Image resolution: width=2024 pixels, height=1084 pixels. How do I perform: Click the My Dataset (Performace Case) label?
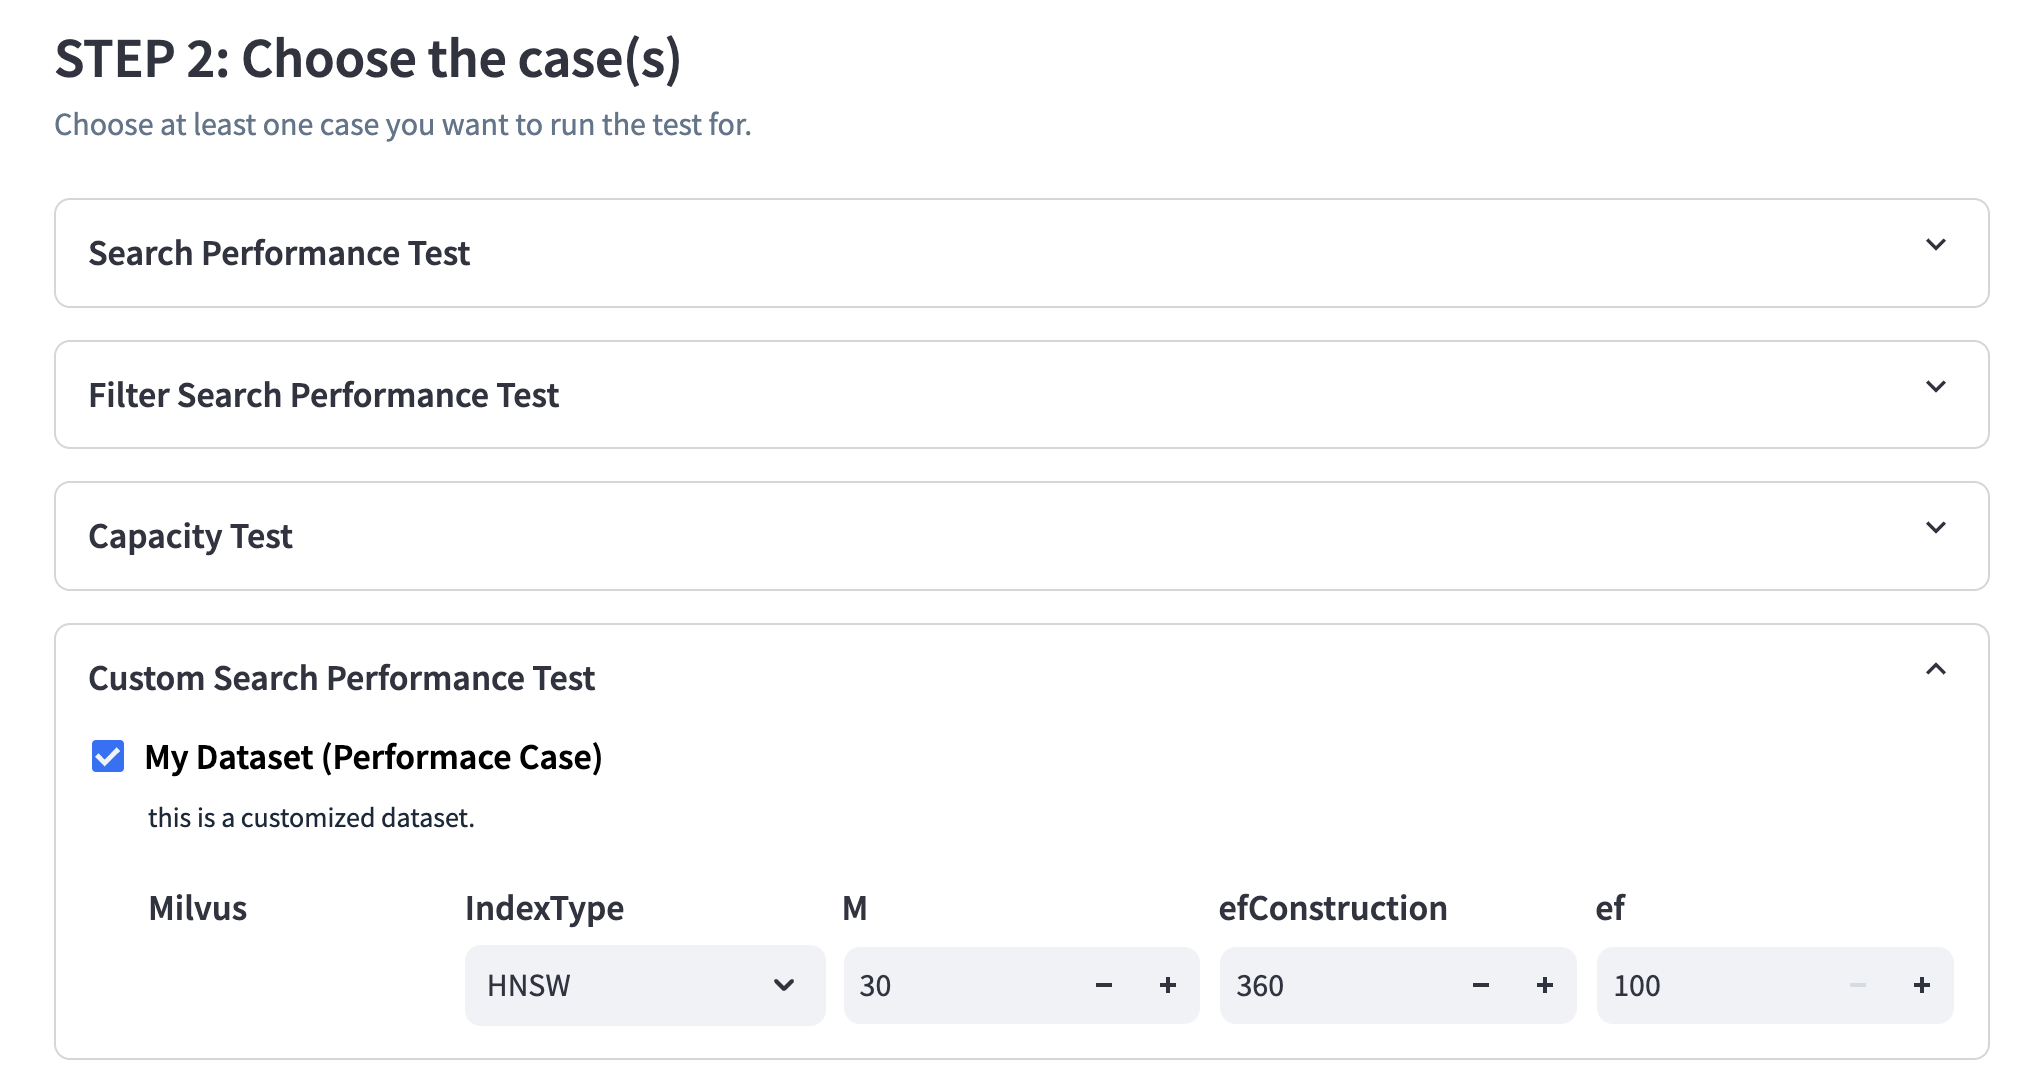[373, 758]
